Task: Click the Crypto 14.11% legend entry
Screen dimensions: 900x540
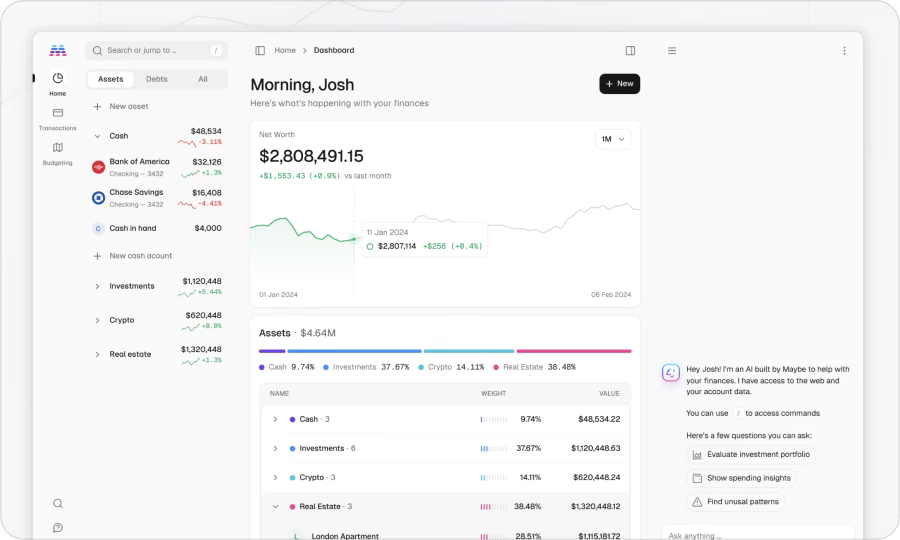Action: pos(451,367)
